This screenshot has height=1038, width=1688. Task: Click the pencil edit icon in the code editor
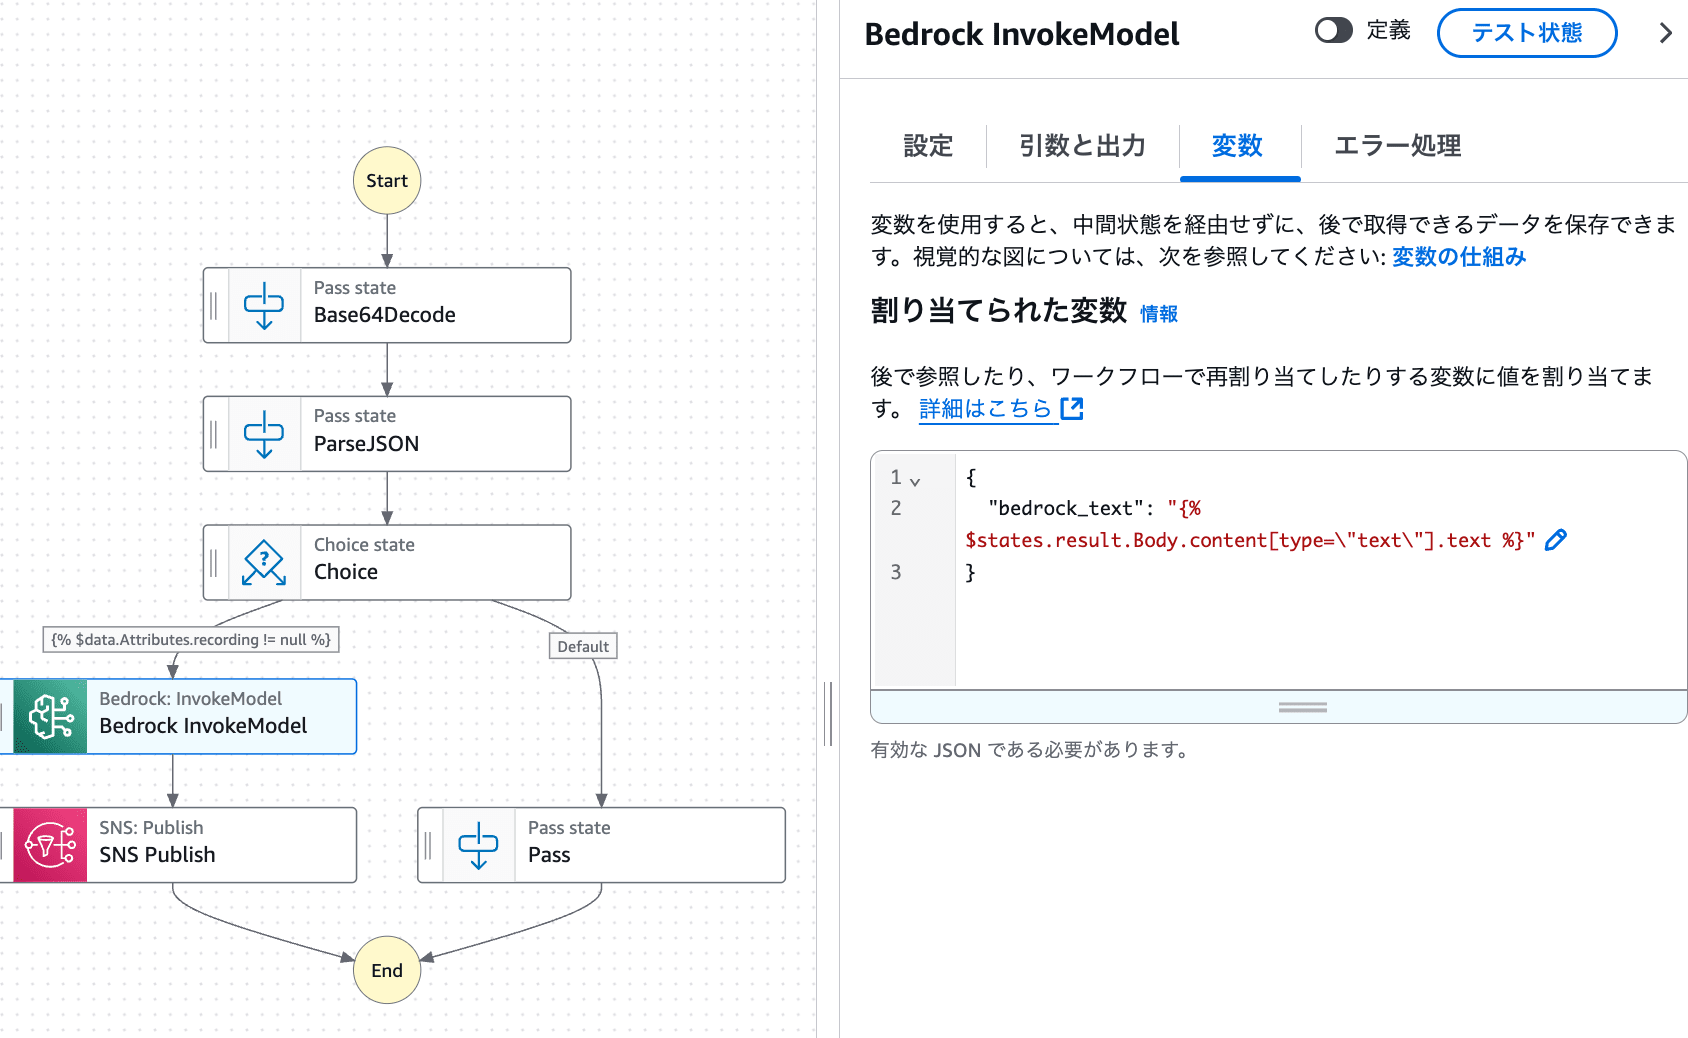tap(1556, 540)
